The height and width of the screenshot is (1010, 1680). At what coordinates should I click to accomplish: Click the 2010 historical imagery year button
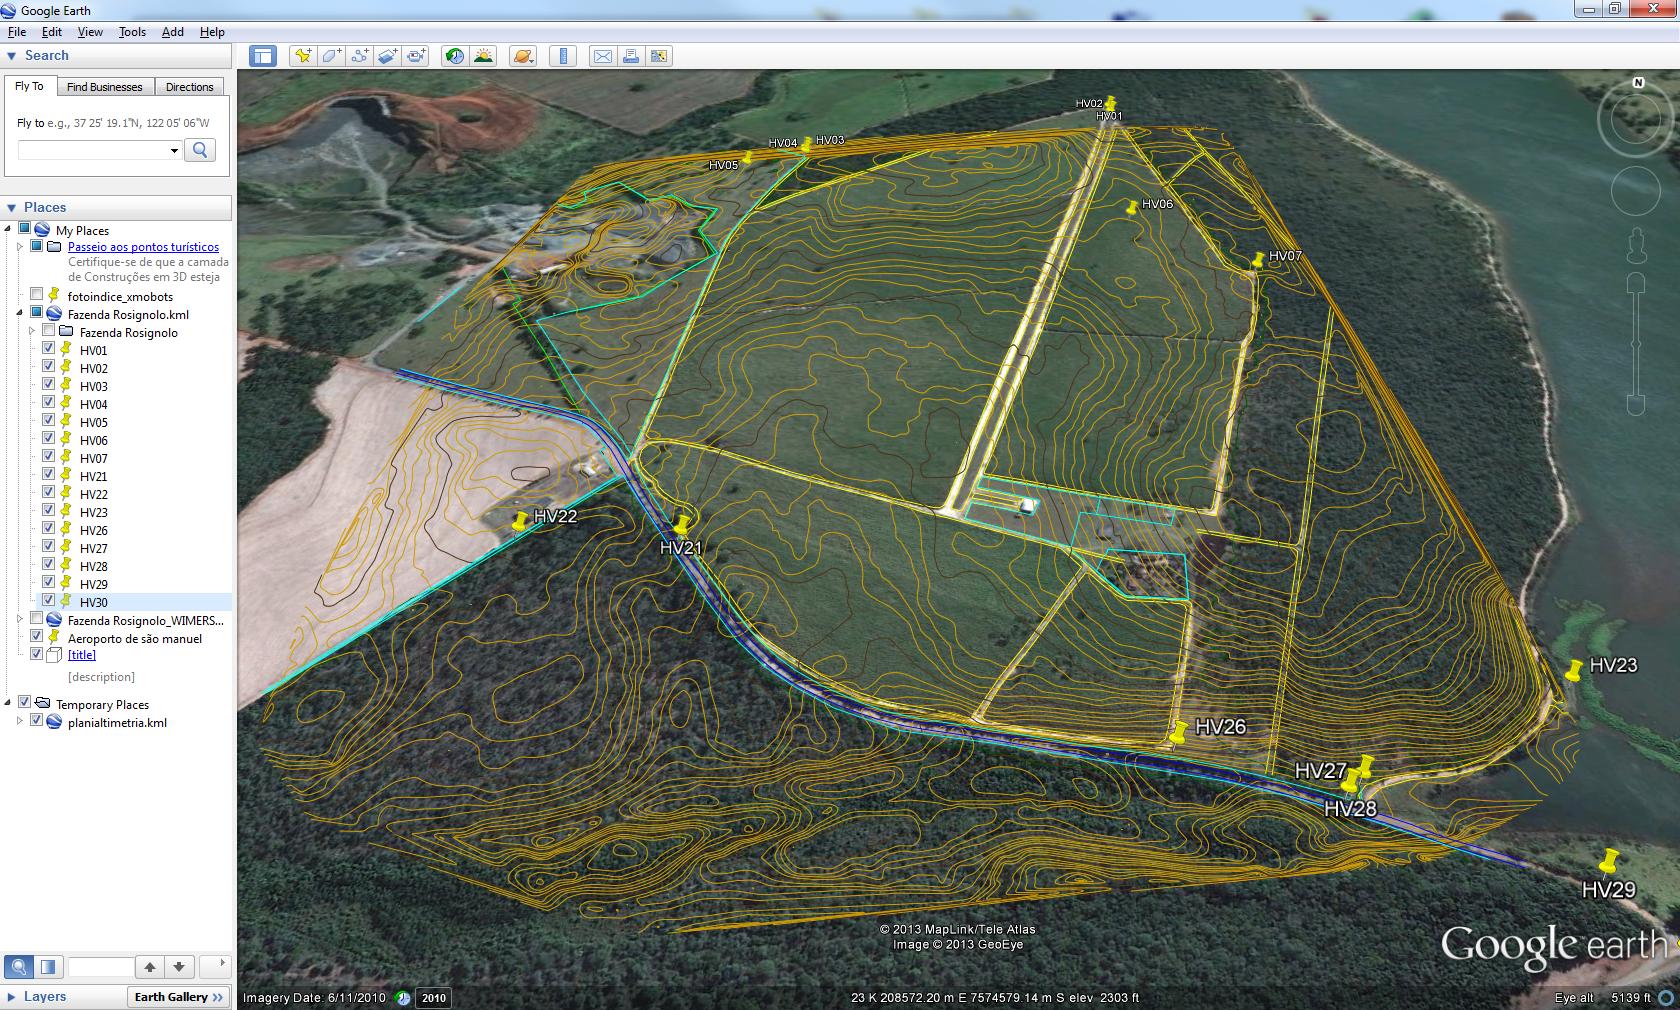[x=434, y=998]
